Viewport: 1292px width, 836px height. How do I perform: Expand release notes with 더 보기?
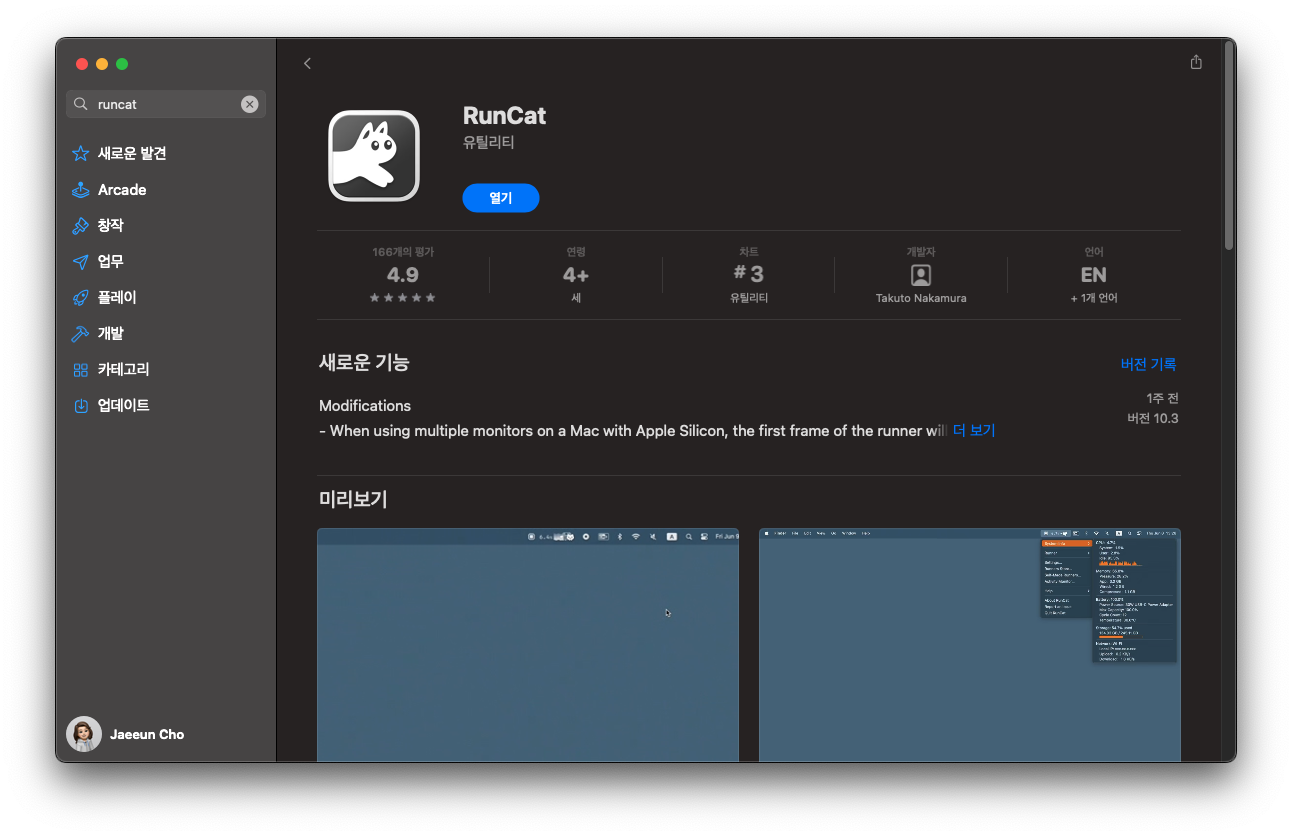(974, 431)
